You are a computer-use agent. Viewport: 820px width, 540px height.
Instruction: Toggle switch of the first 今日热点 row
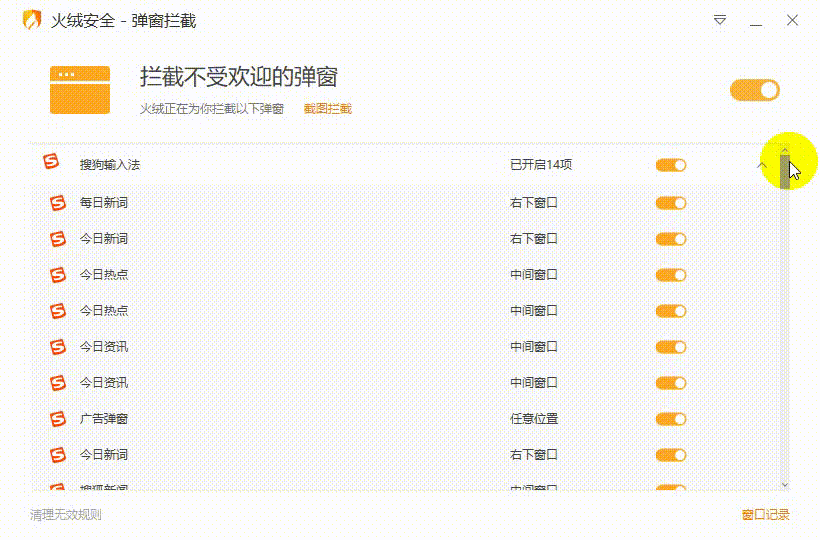pos(671,275)
